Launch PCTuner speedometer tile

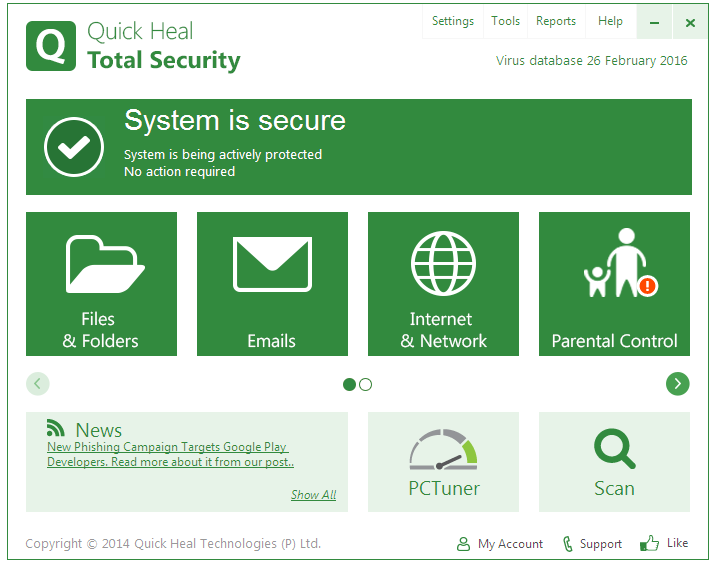443,462
